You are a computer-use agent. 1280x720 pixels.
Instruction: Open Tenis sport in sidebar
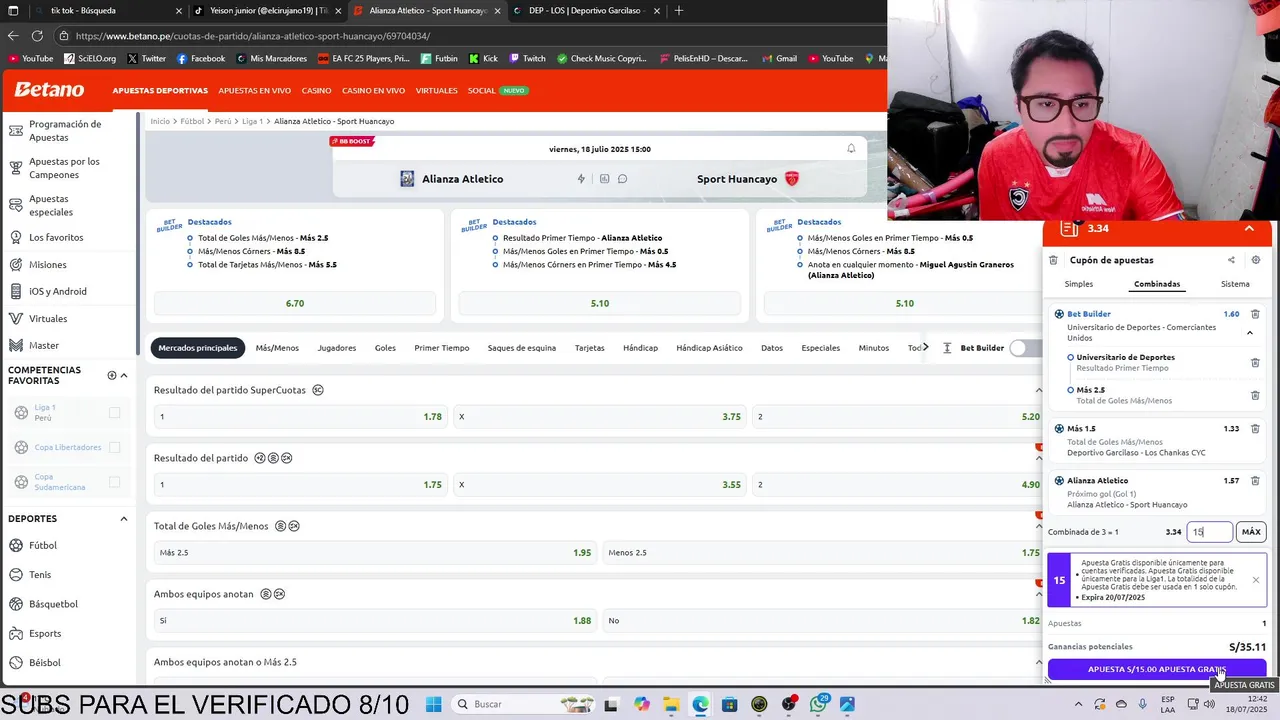tap(40, 575)
